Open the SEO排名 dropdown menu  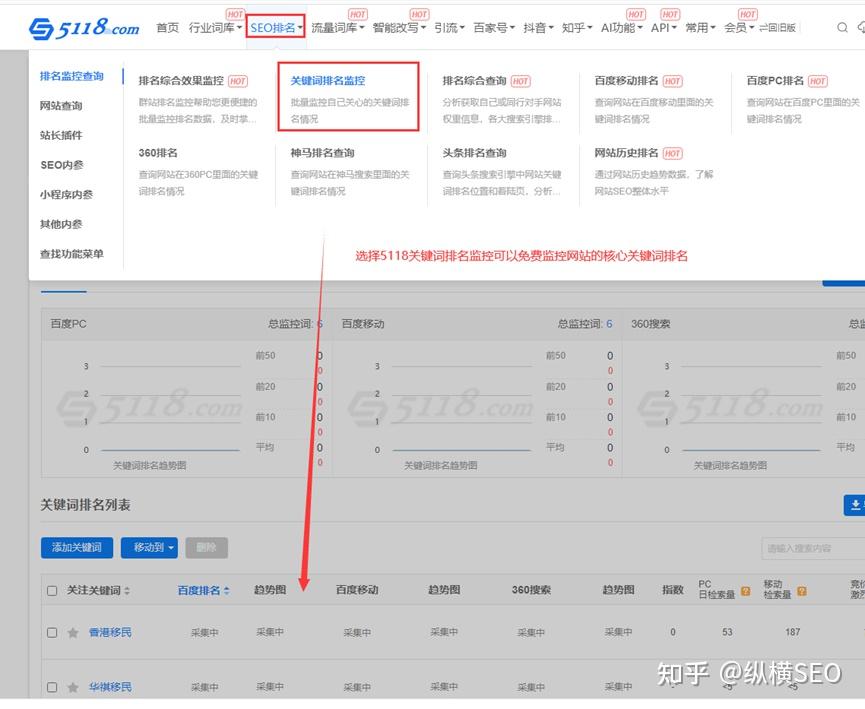pos(275,28)
